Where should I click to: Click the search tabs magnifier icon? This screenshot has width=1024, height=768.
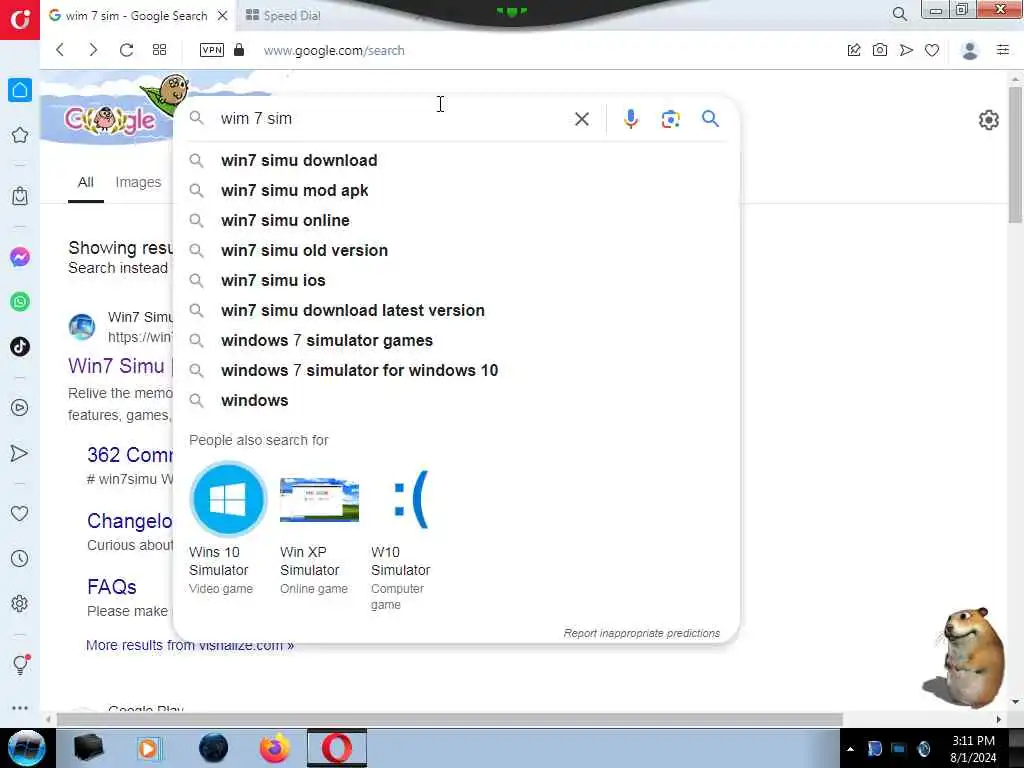pyautogui.click(x=900, y=14)
